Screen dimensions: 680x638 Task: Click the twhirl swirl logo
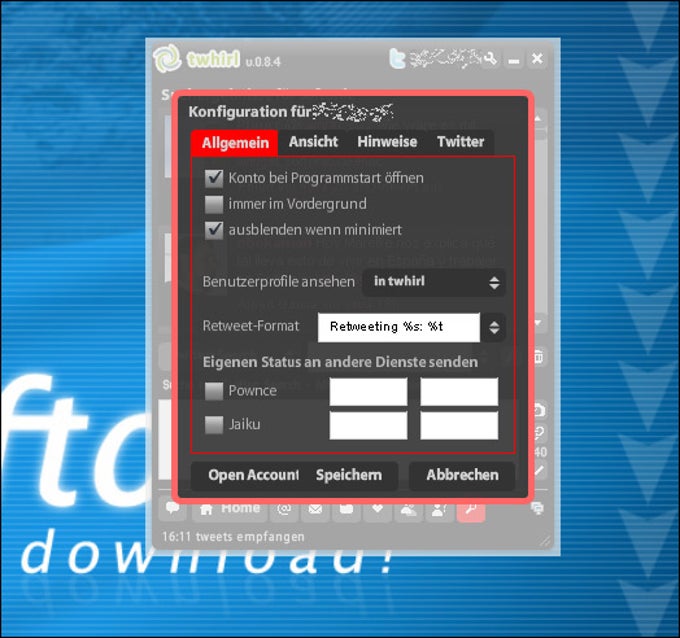click(167, 58)
